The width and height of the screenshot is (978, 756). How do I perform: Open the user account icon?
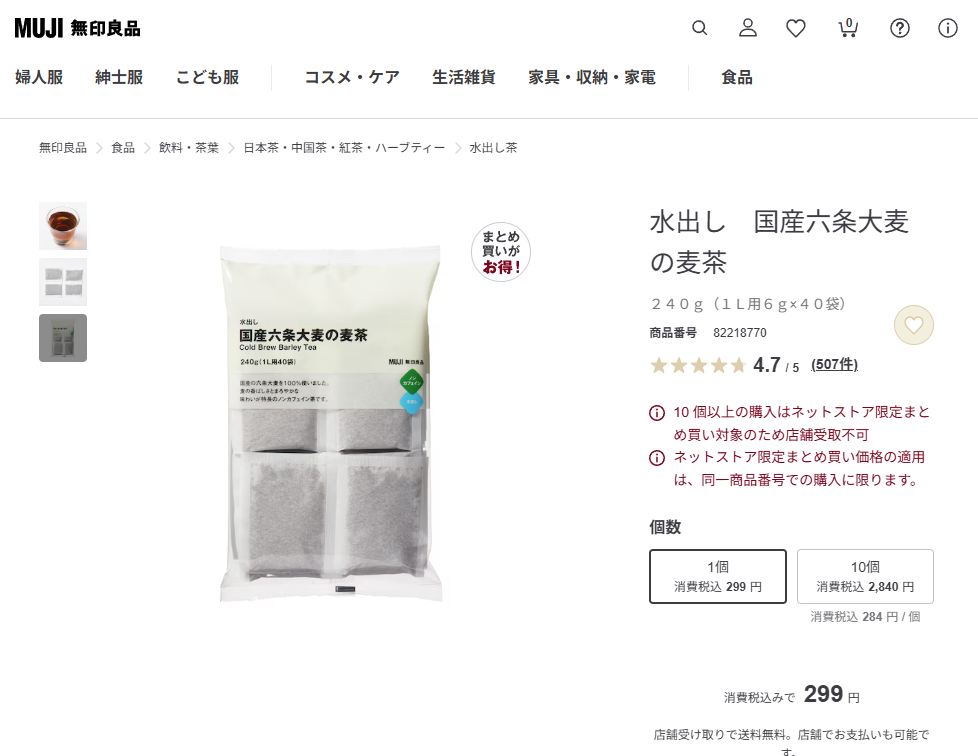point(748,28)
